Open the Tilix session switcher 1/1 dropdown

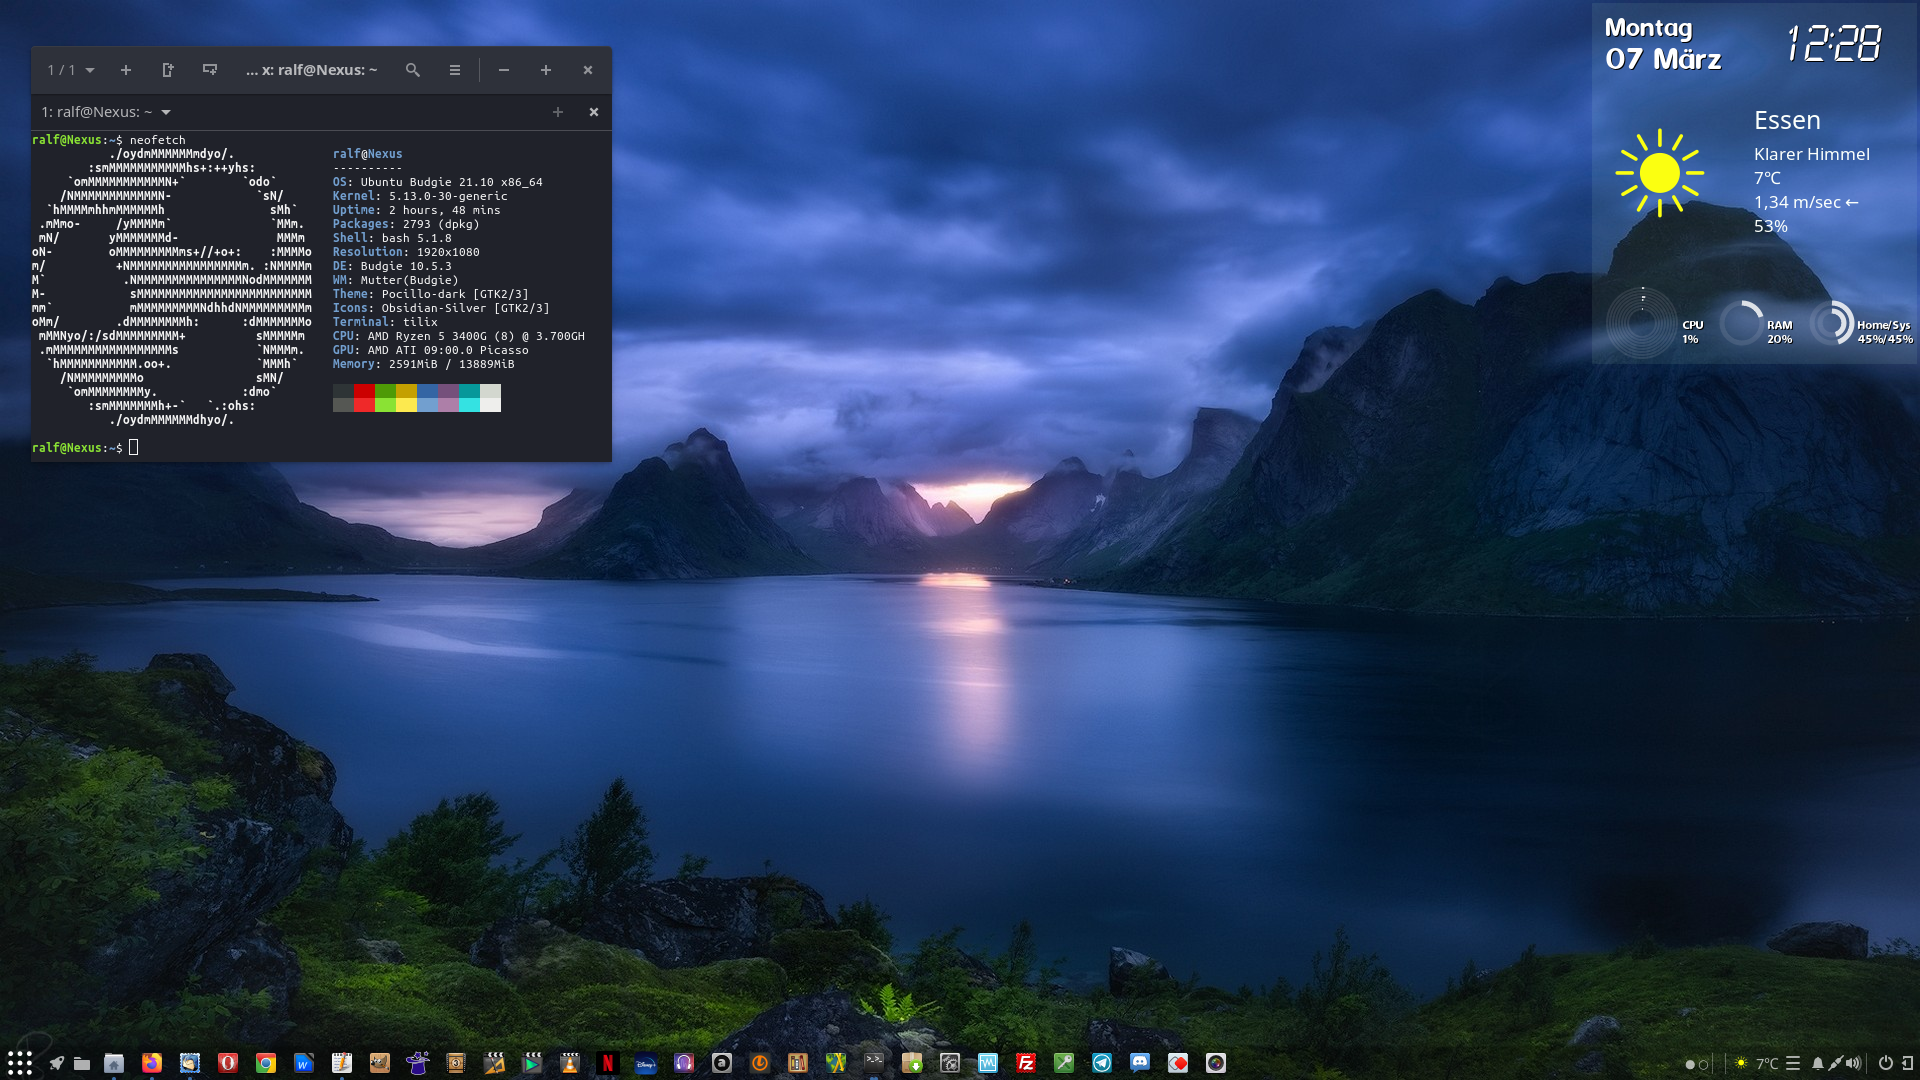tap(70, 70)
